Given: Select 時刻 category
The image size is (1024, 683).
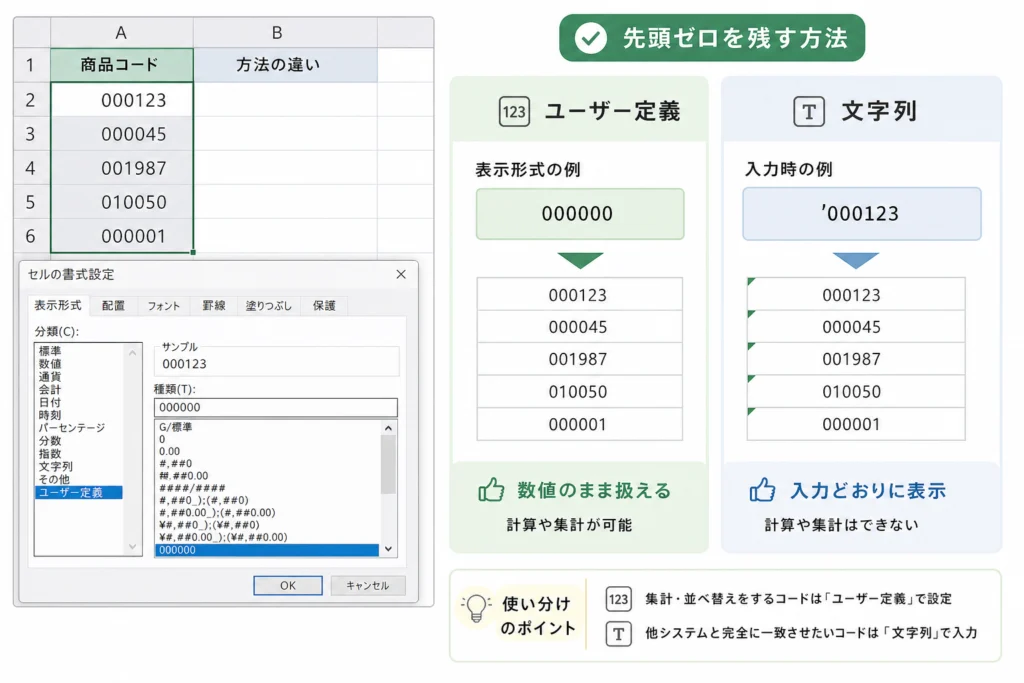Looking at the screenshot, I should 50,415.
